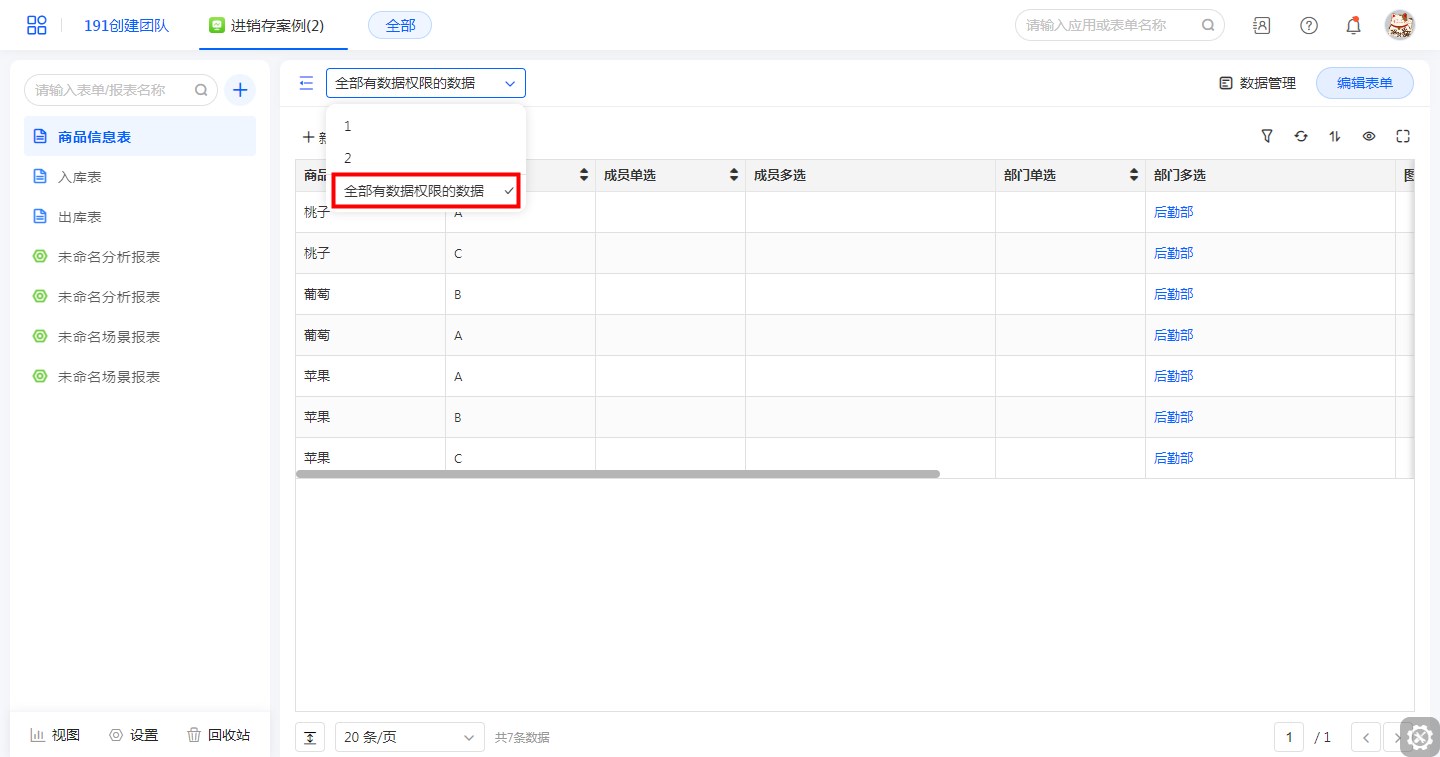The width and height of the screenshot is (1440, 757).
Task: Open the app grid launcher icon
Action: tap(37, 26)
